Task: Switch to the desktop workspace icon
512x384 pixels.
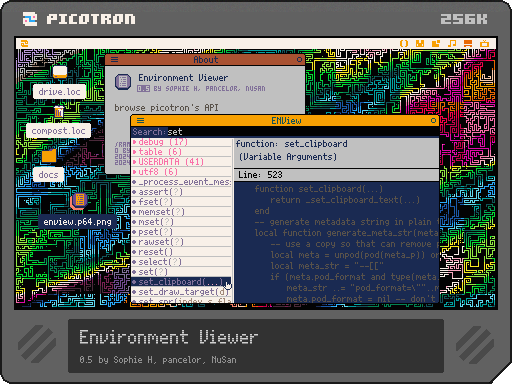Action: 468,43
